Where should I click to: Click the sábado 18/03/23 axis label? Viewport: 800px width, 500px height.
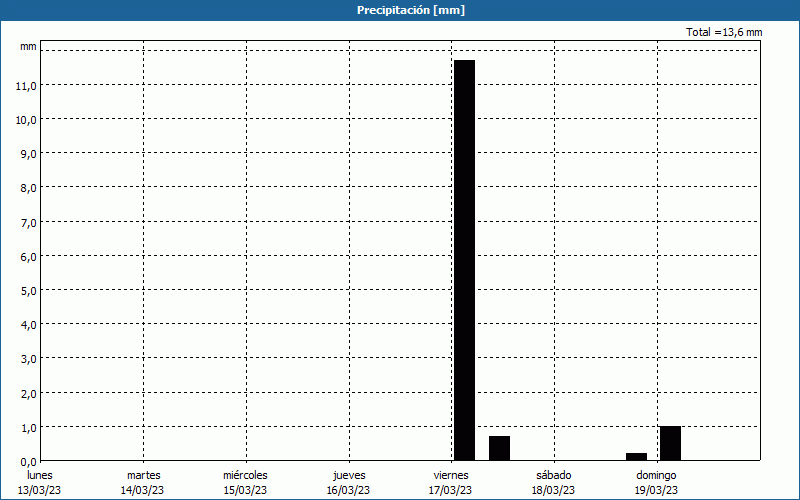click(x=554, y=483)
